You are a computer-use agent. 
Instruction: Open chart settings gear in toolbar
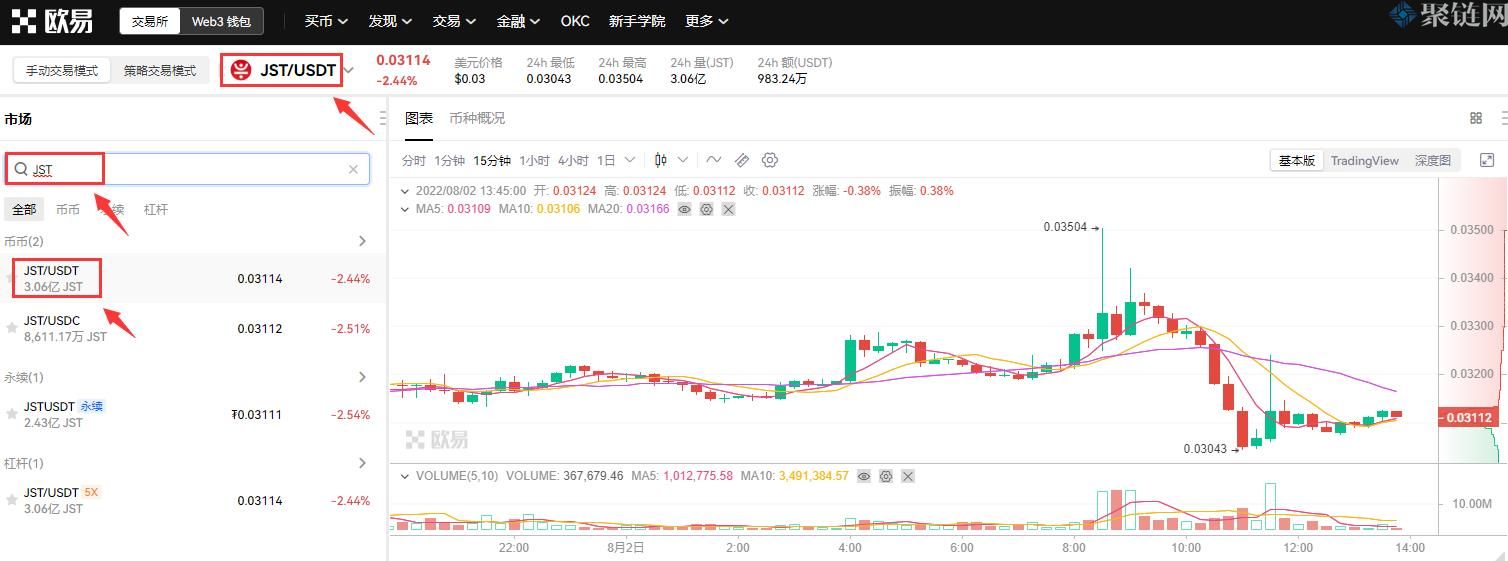coord(769,160)
